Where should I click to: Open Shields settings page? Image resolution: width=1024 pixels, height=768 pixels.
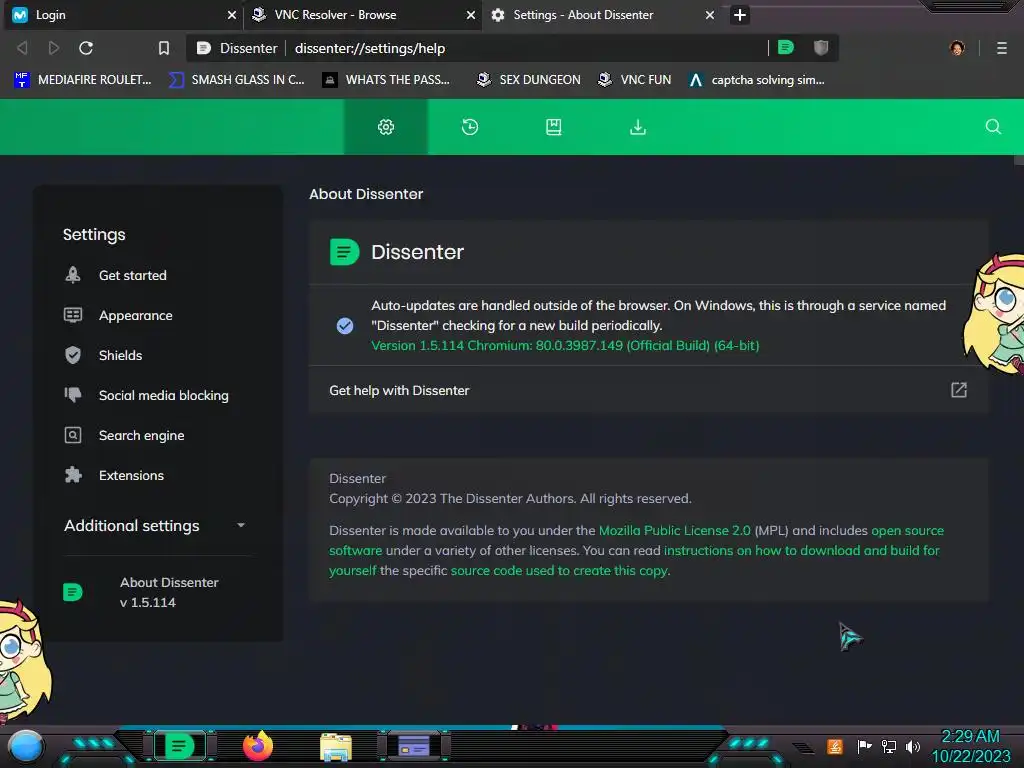click(120, 355)
